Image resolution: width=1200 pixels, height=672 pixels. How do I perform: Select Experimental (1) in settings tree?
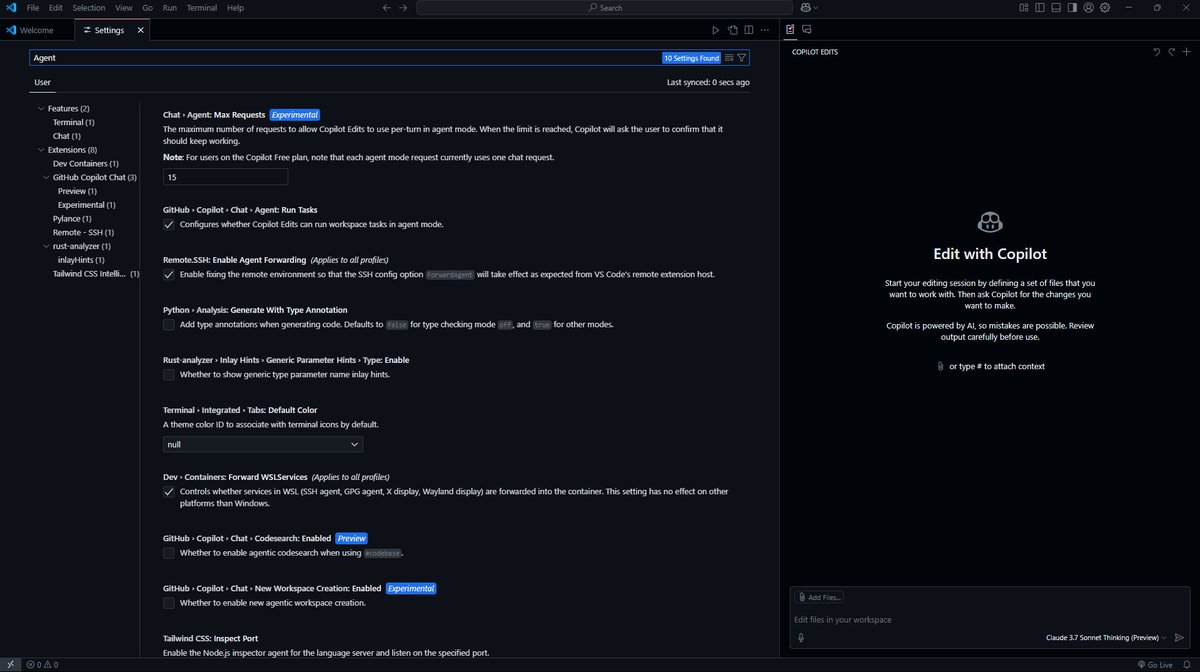pos(87,204)
